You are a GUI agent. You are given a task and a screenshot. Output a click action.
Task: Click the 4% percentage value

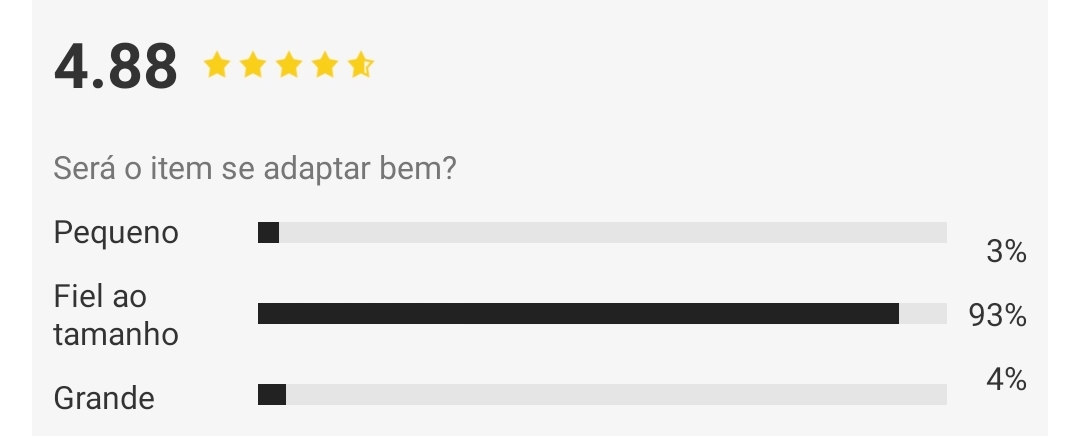click(x=1006, y=379)
